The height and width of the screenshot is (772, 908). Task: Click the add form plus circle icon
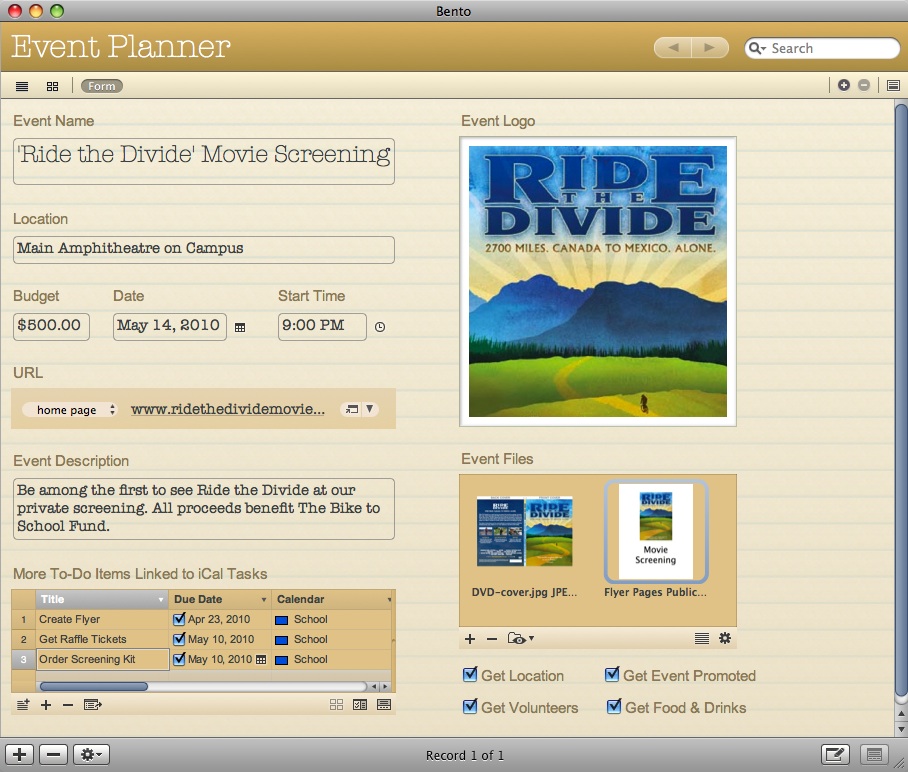(x=844, y=85)
